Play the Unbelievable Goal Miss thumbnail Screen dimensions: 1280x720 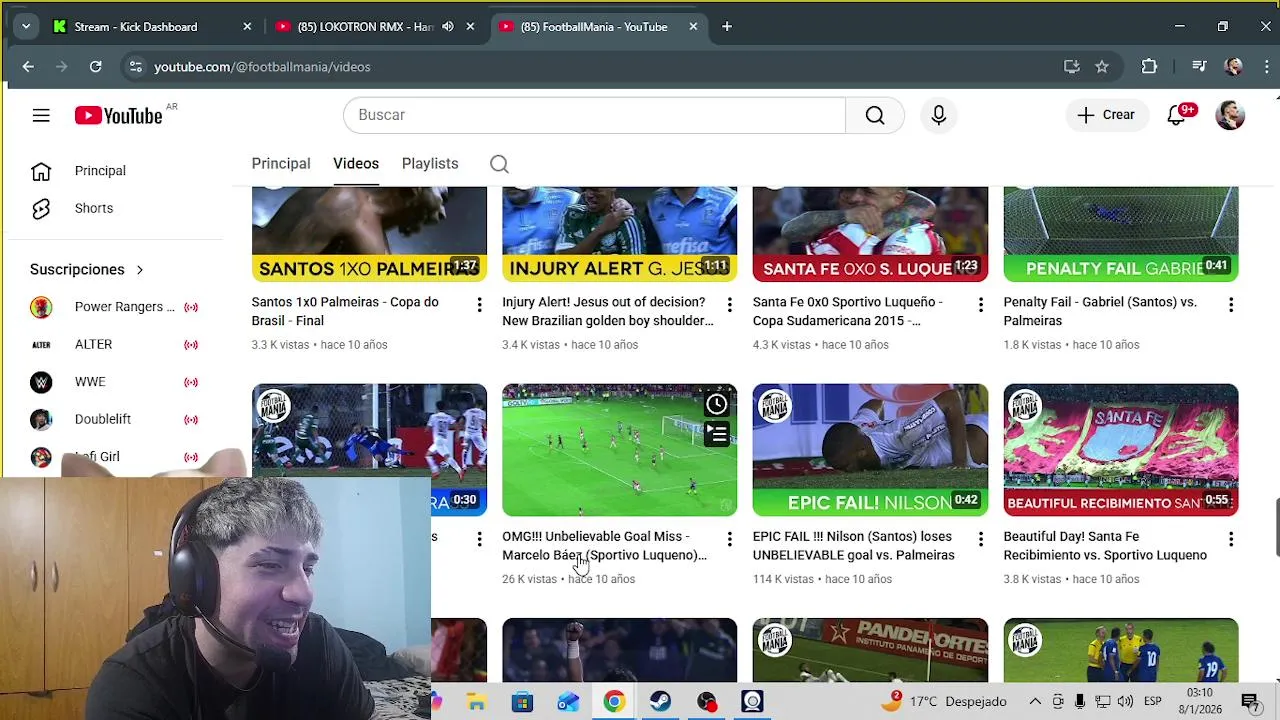pyautogui.click(x=620, y=450)
